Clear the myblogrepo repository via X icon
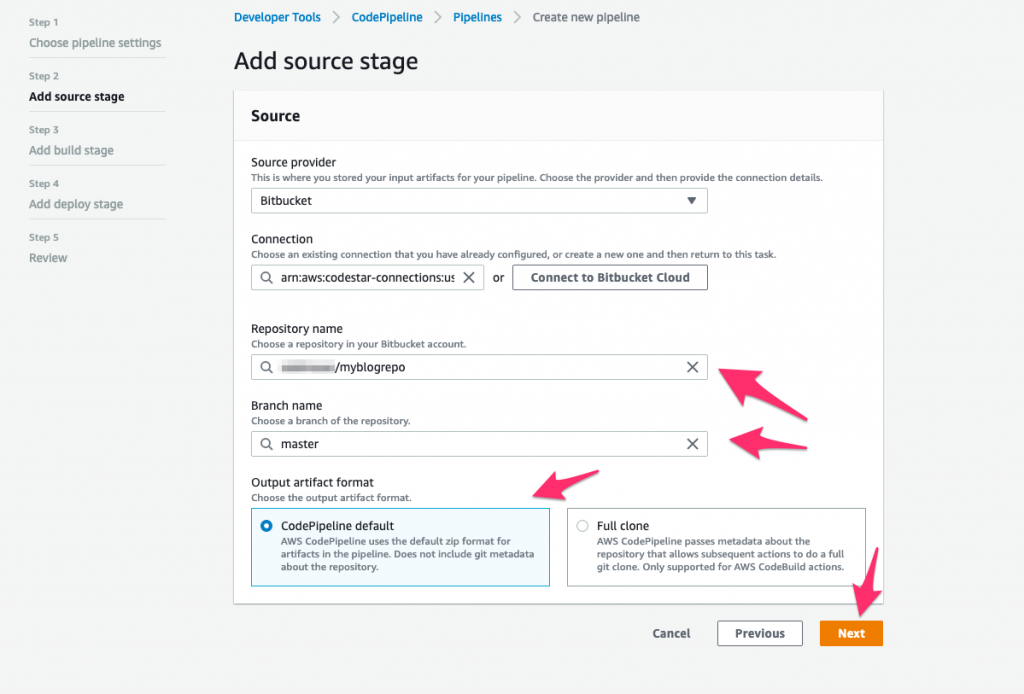This screenshot has height=694, width=1024. point(692,367)
